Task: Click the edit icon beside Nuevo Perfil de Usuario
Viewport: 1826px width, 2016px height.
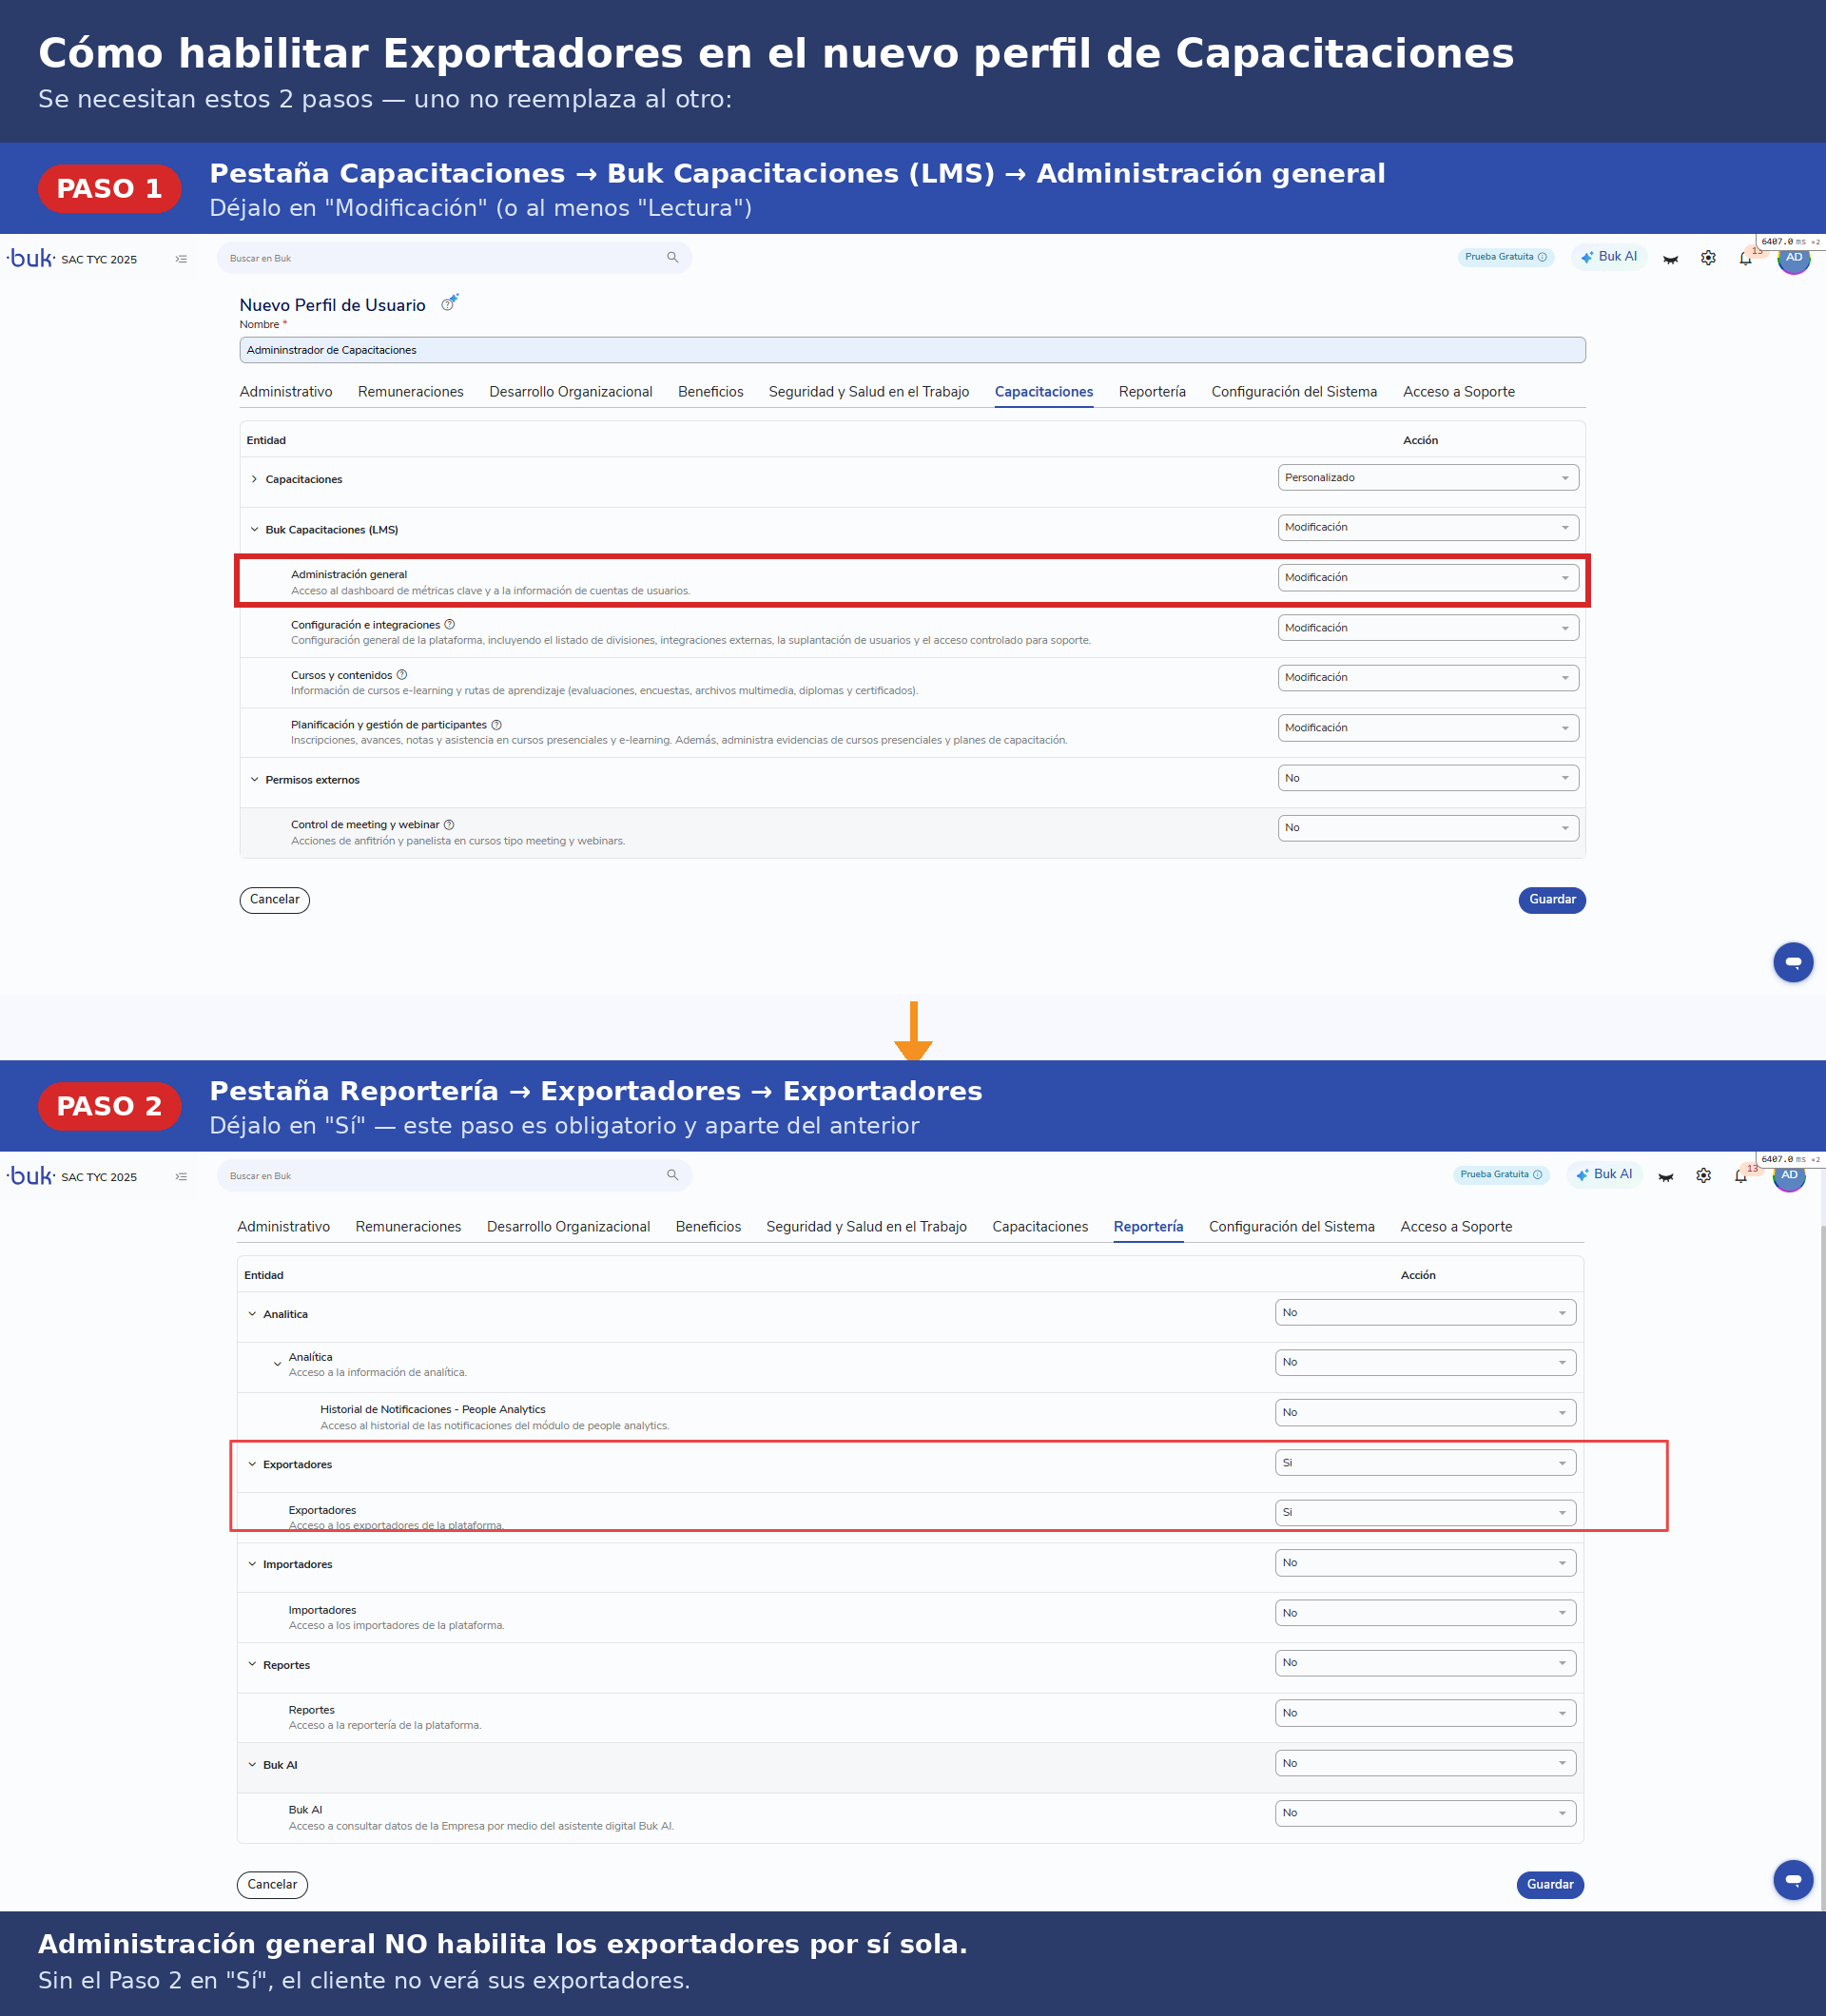Action: click(x=449, y=303)
